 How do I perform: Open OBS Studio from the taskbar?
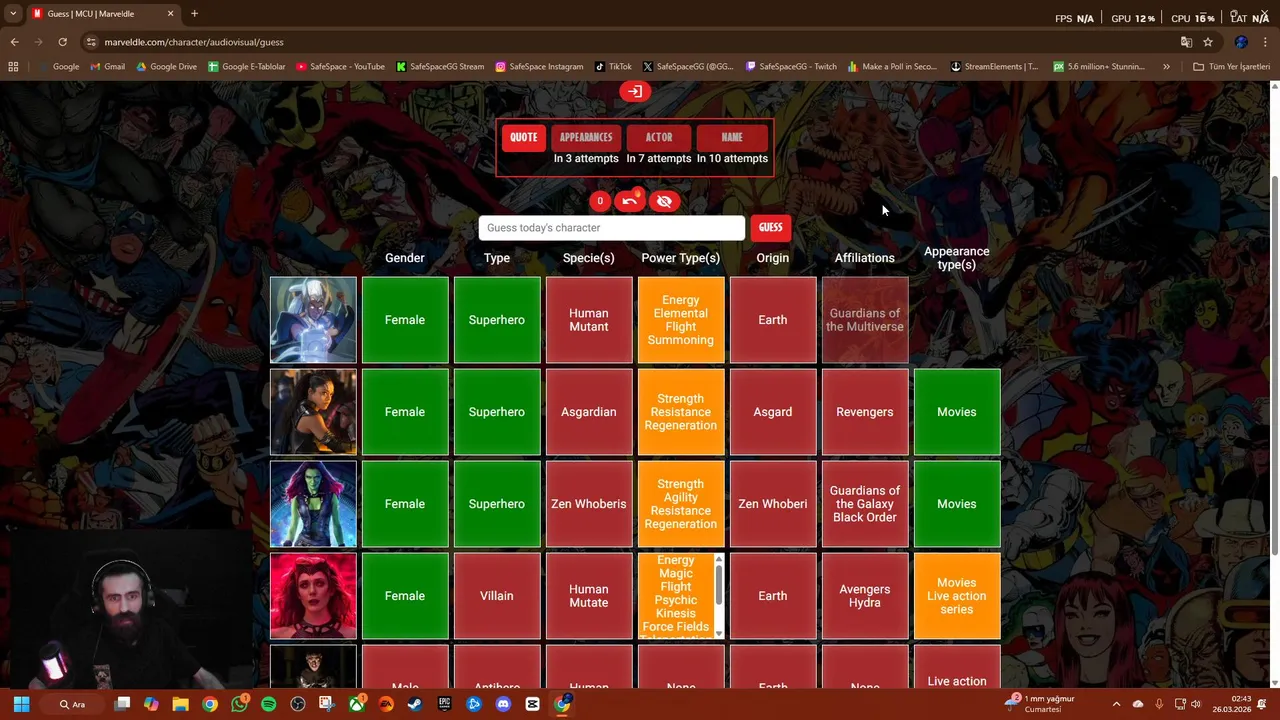pos(297,704)
